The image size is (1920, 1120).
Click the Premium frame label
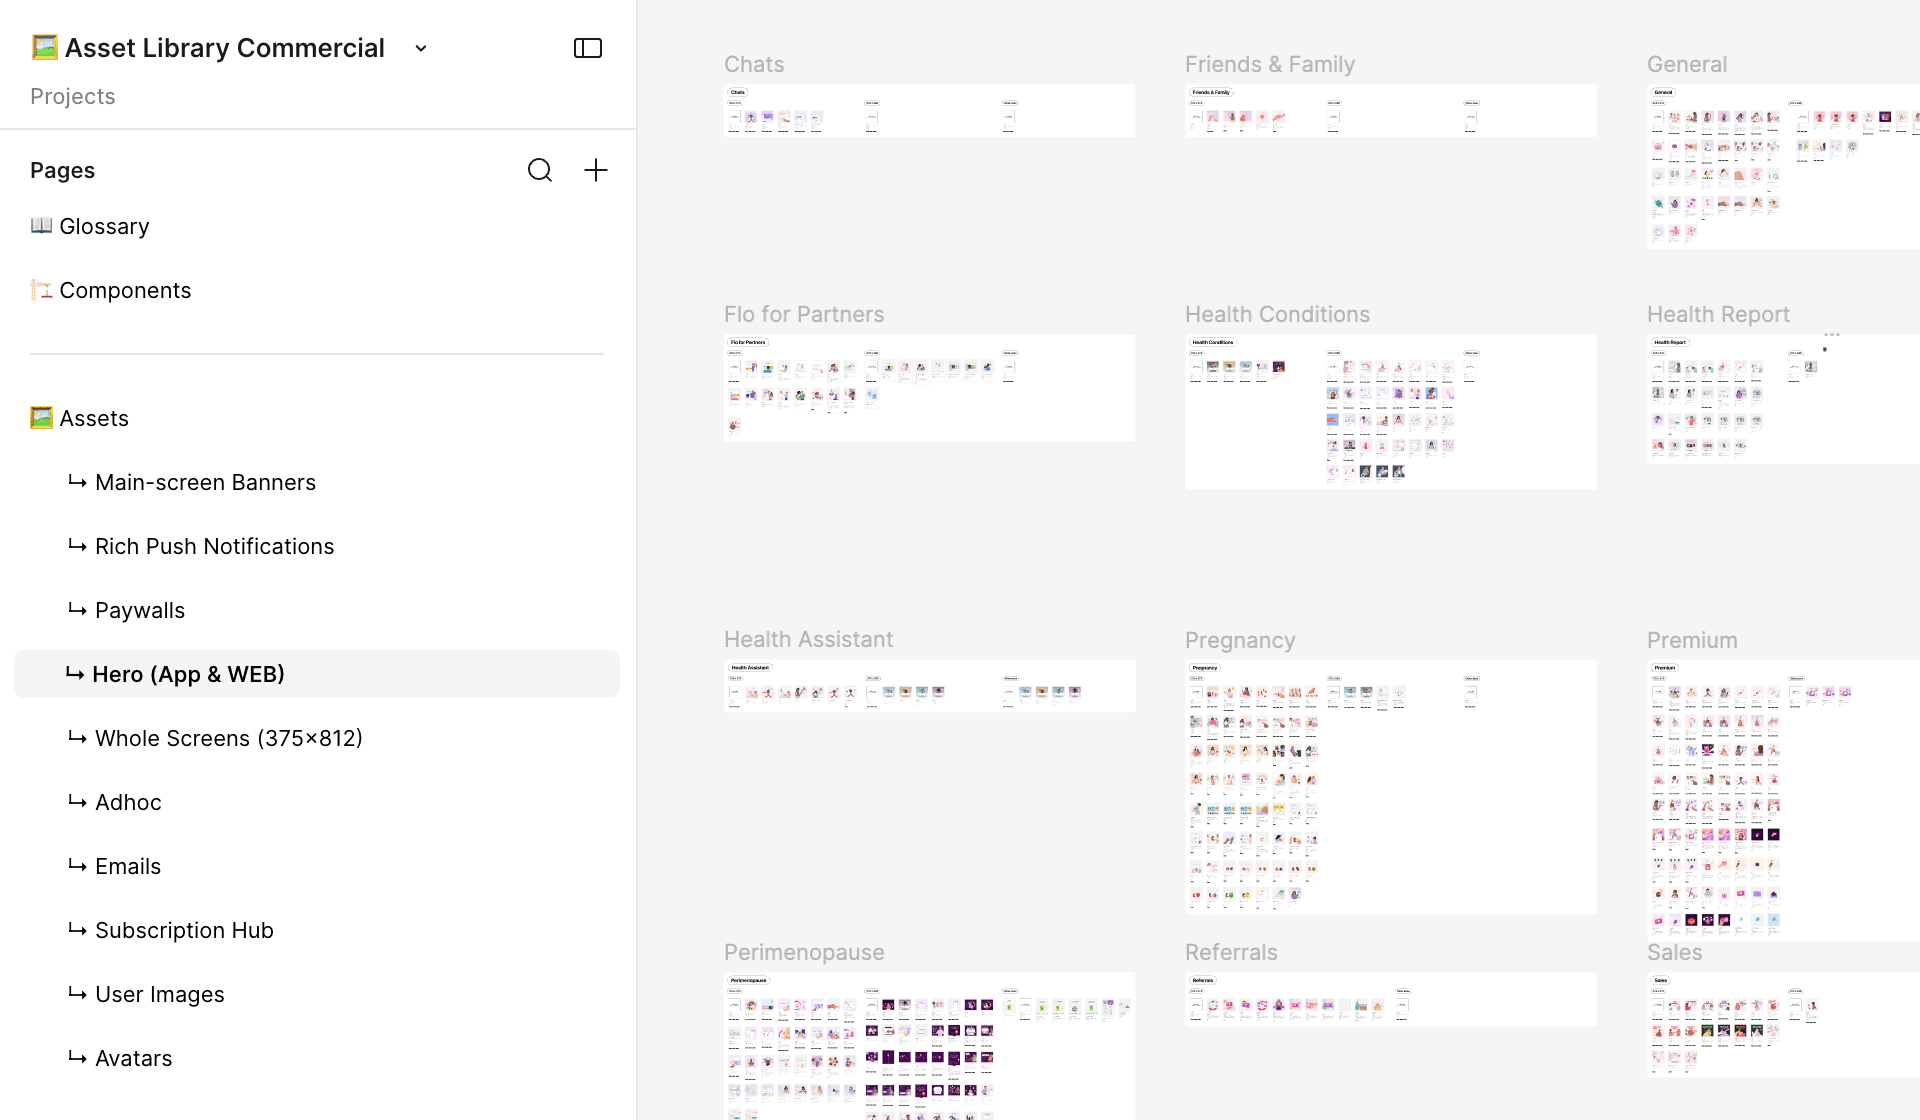click(1692, 640)
